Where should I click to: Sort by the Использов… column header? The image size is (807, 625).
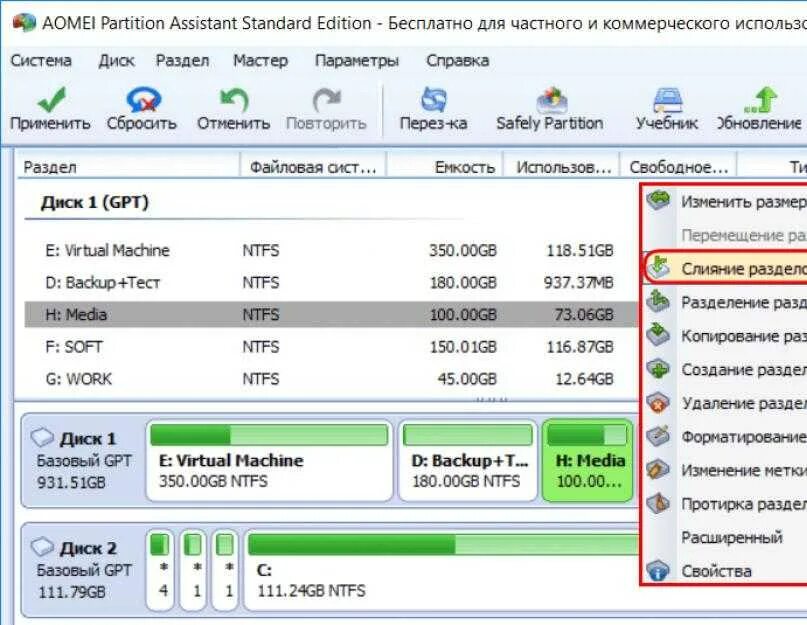[x=562, y=167]
